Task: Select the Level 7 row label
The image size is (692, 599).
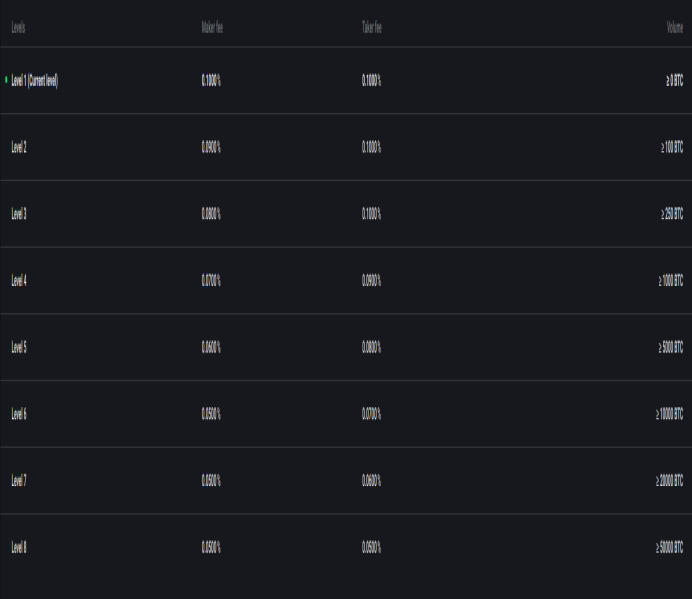Action: tap(19, 480)
